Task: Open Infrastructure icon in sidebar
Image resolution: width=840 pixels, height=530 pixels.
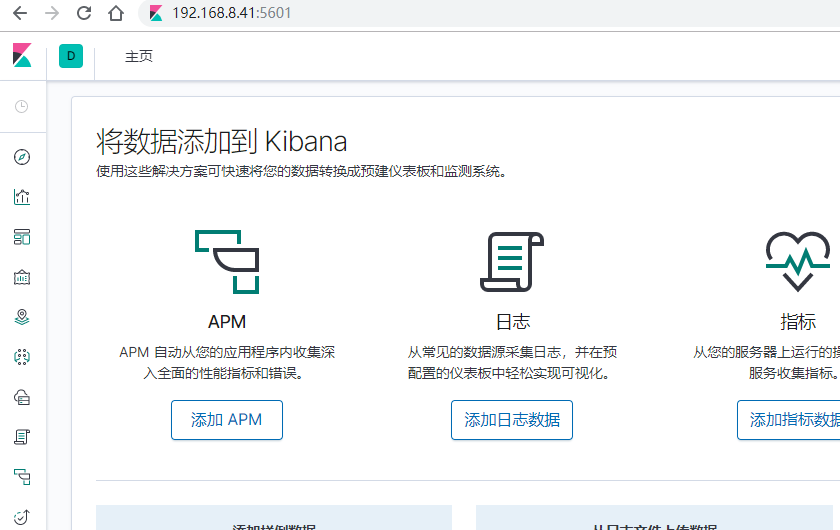Action: pyautogui.click(x=22, y=397)
